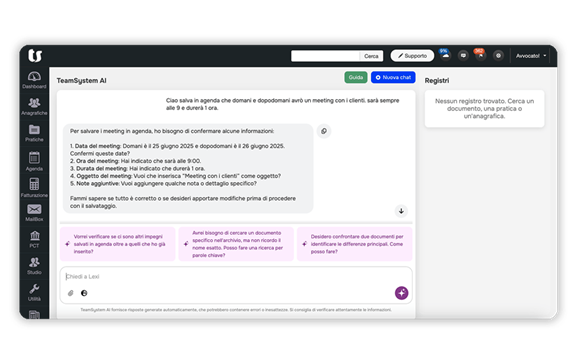Viewport: 576px width, 362px height.
Task: Open Supporto button
Action: tap(412, 55)
